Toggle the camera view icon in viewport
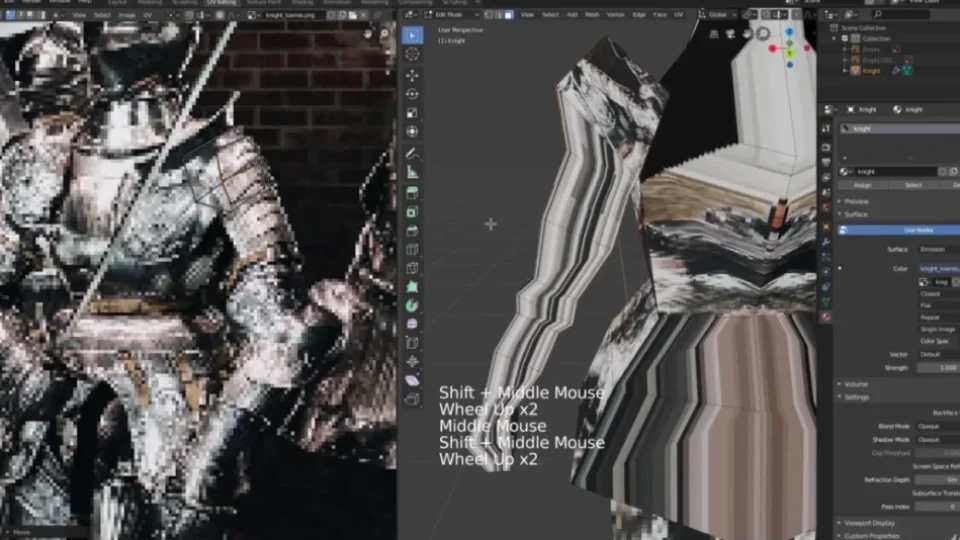960x540 pixels. coord(730,34)
